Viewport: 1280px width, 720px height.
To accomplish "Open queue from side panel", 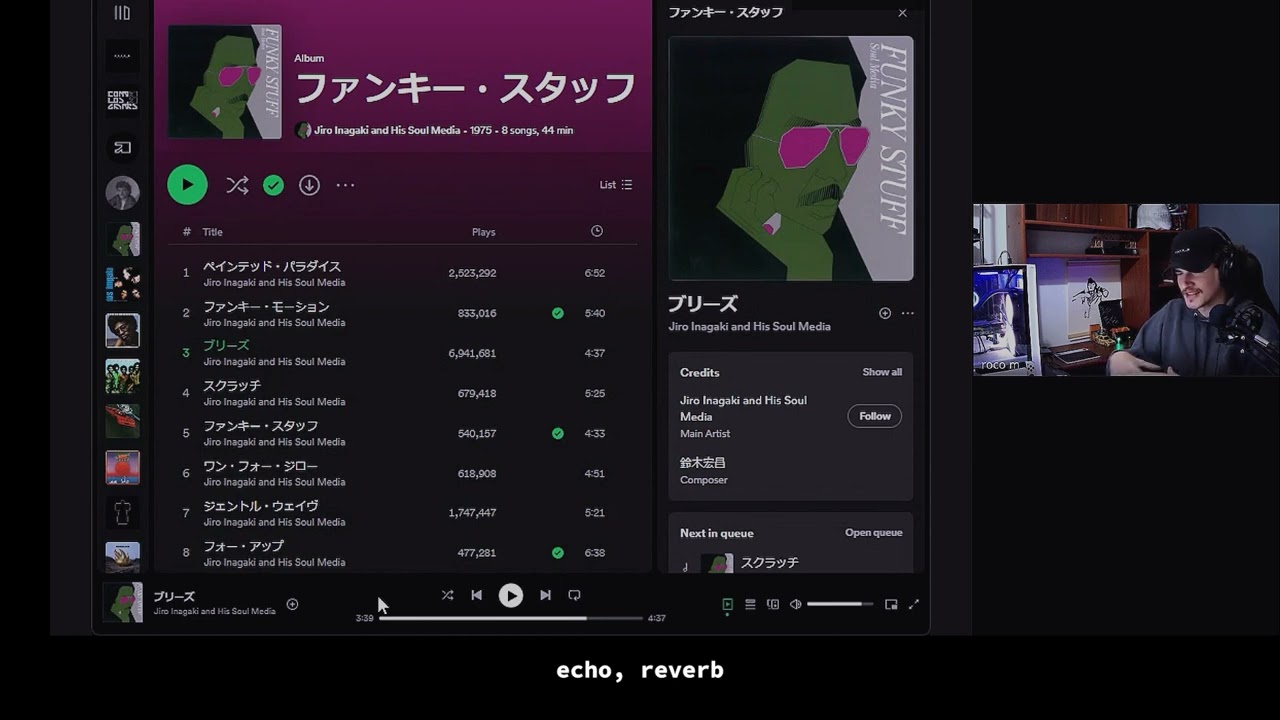I will click(x=874, y=533).
